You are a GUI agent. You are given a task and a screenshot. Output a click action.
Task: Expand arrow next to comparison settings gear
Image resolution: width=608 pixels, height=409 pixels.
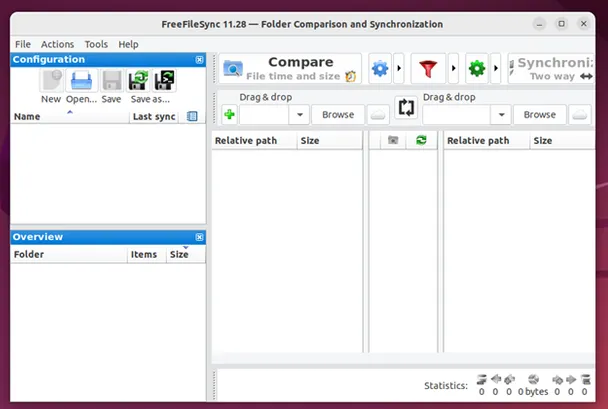[399, 69]
